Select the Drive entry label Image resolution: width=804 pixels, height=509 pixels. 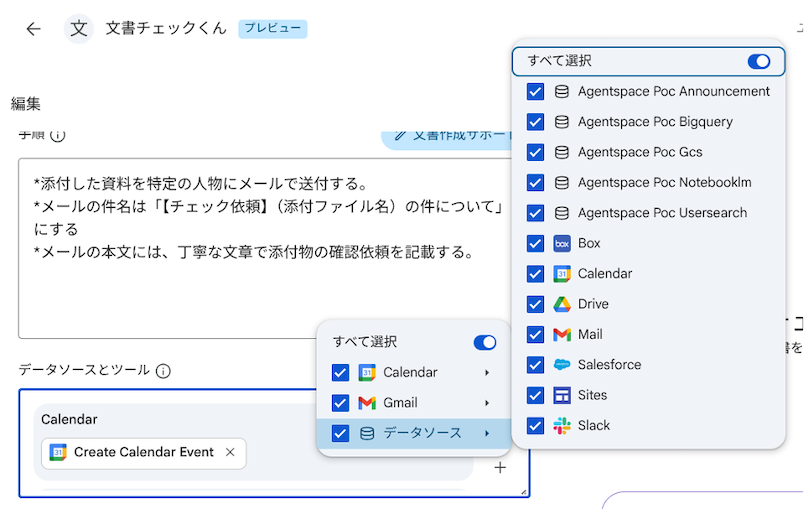point(593,304)
